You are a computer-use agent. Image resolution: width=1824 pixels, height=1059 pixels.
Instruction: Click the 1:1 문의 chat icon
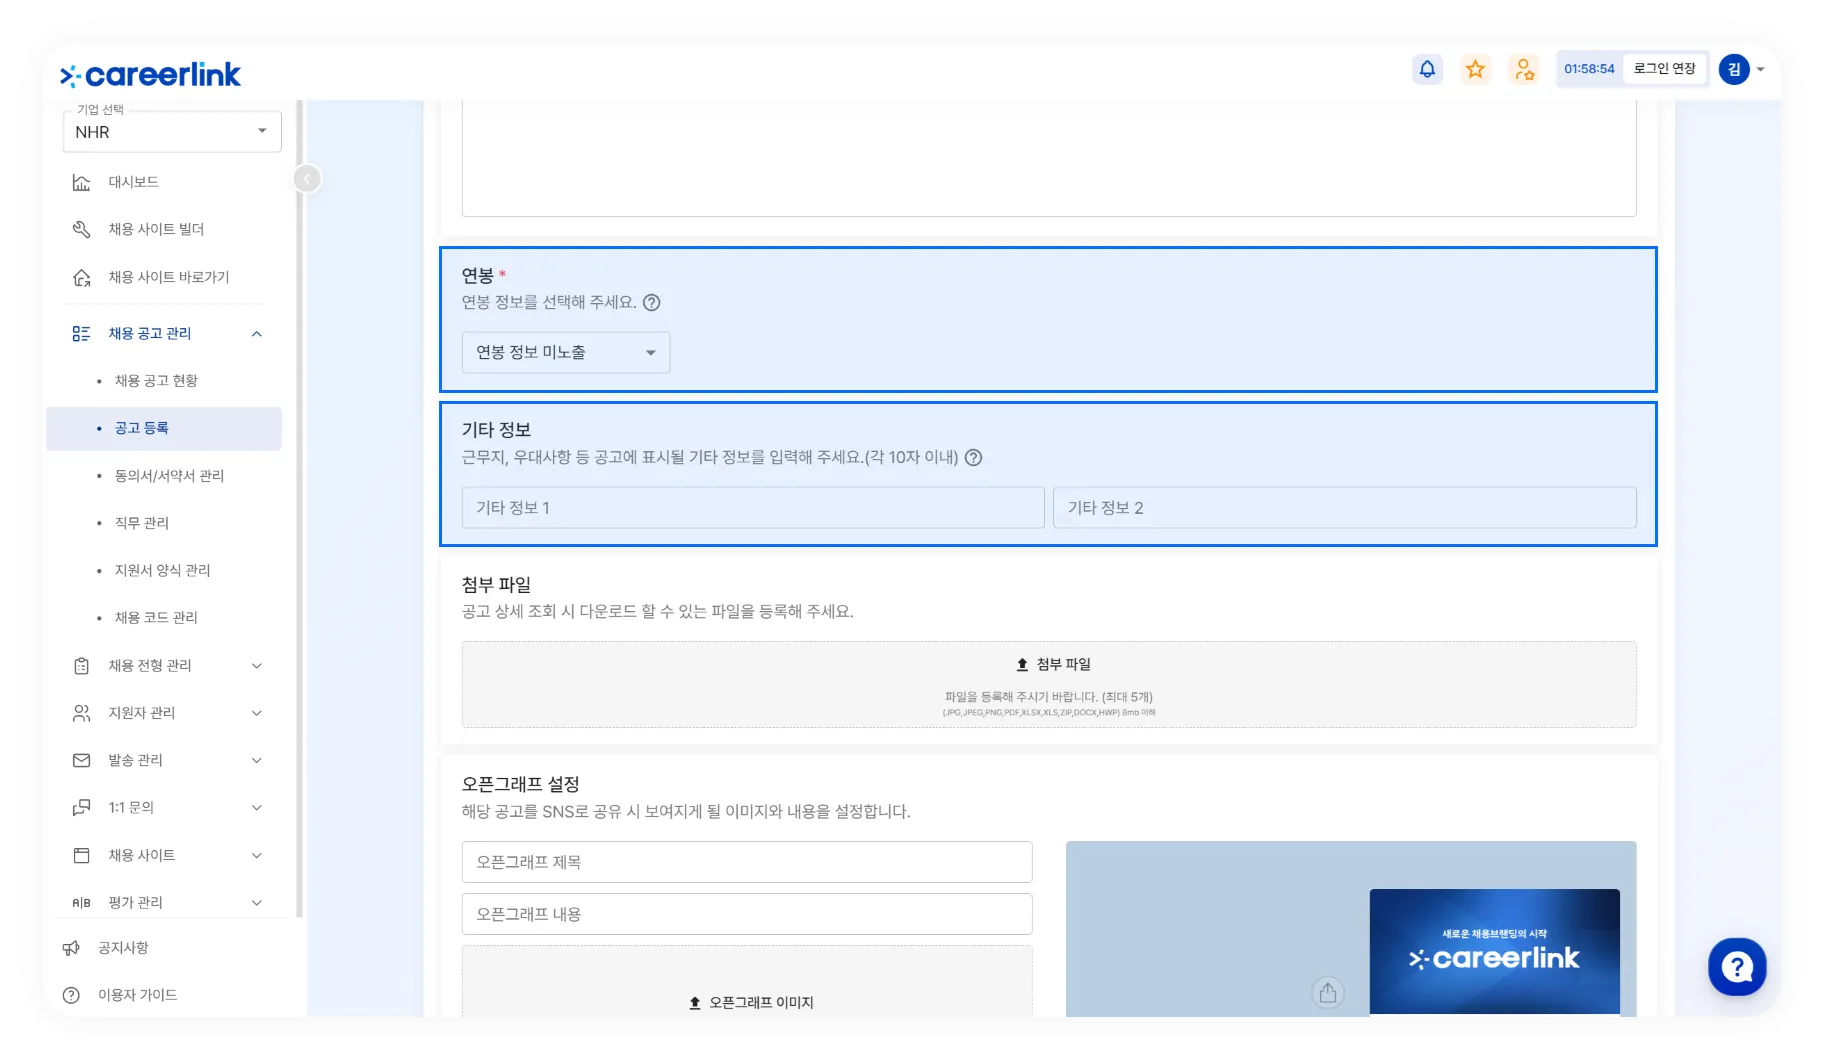[x=82, y=808]
